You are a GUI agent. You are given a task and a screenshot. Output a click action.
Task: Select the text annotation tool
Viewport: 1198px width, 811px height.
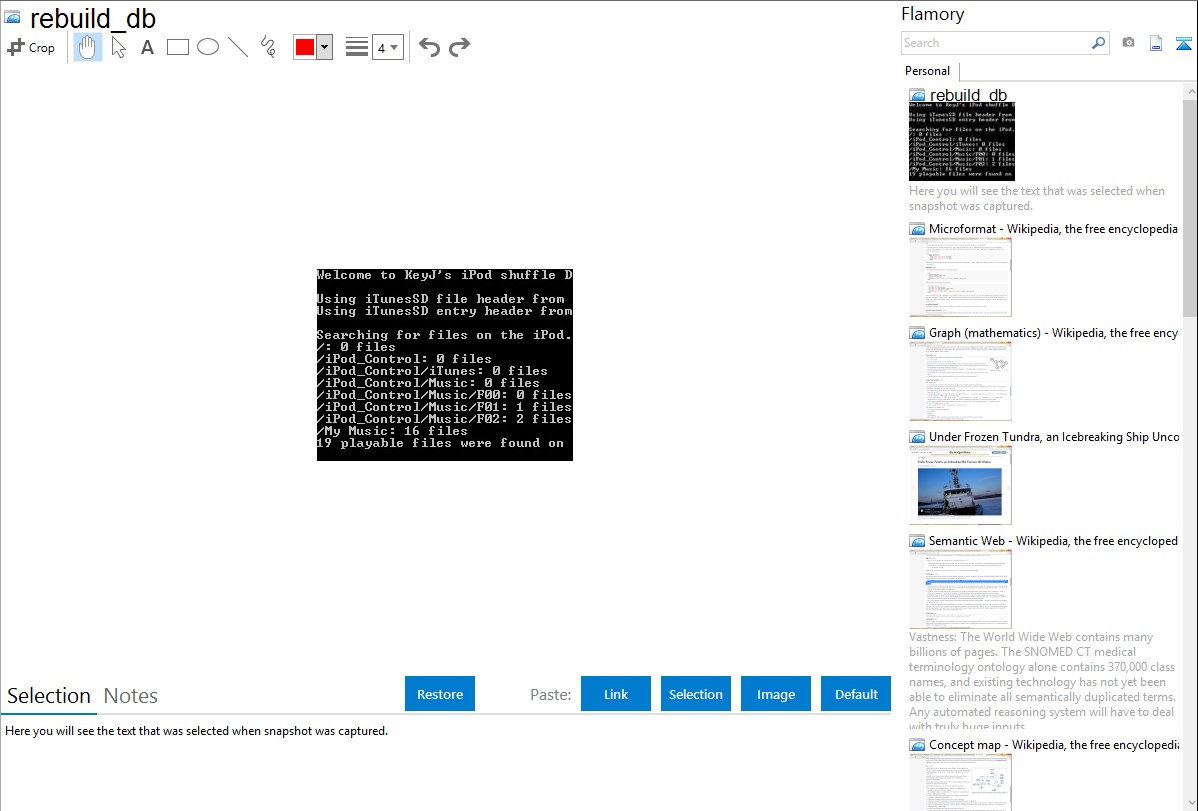[147, 47]
